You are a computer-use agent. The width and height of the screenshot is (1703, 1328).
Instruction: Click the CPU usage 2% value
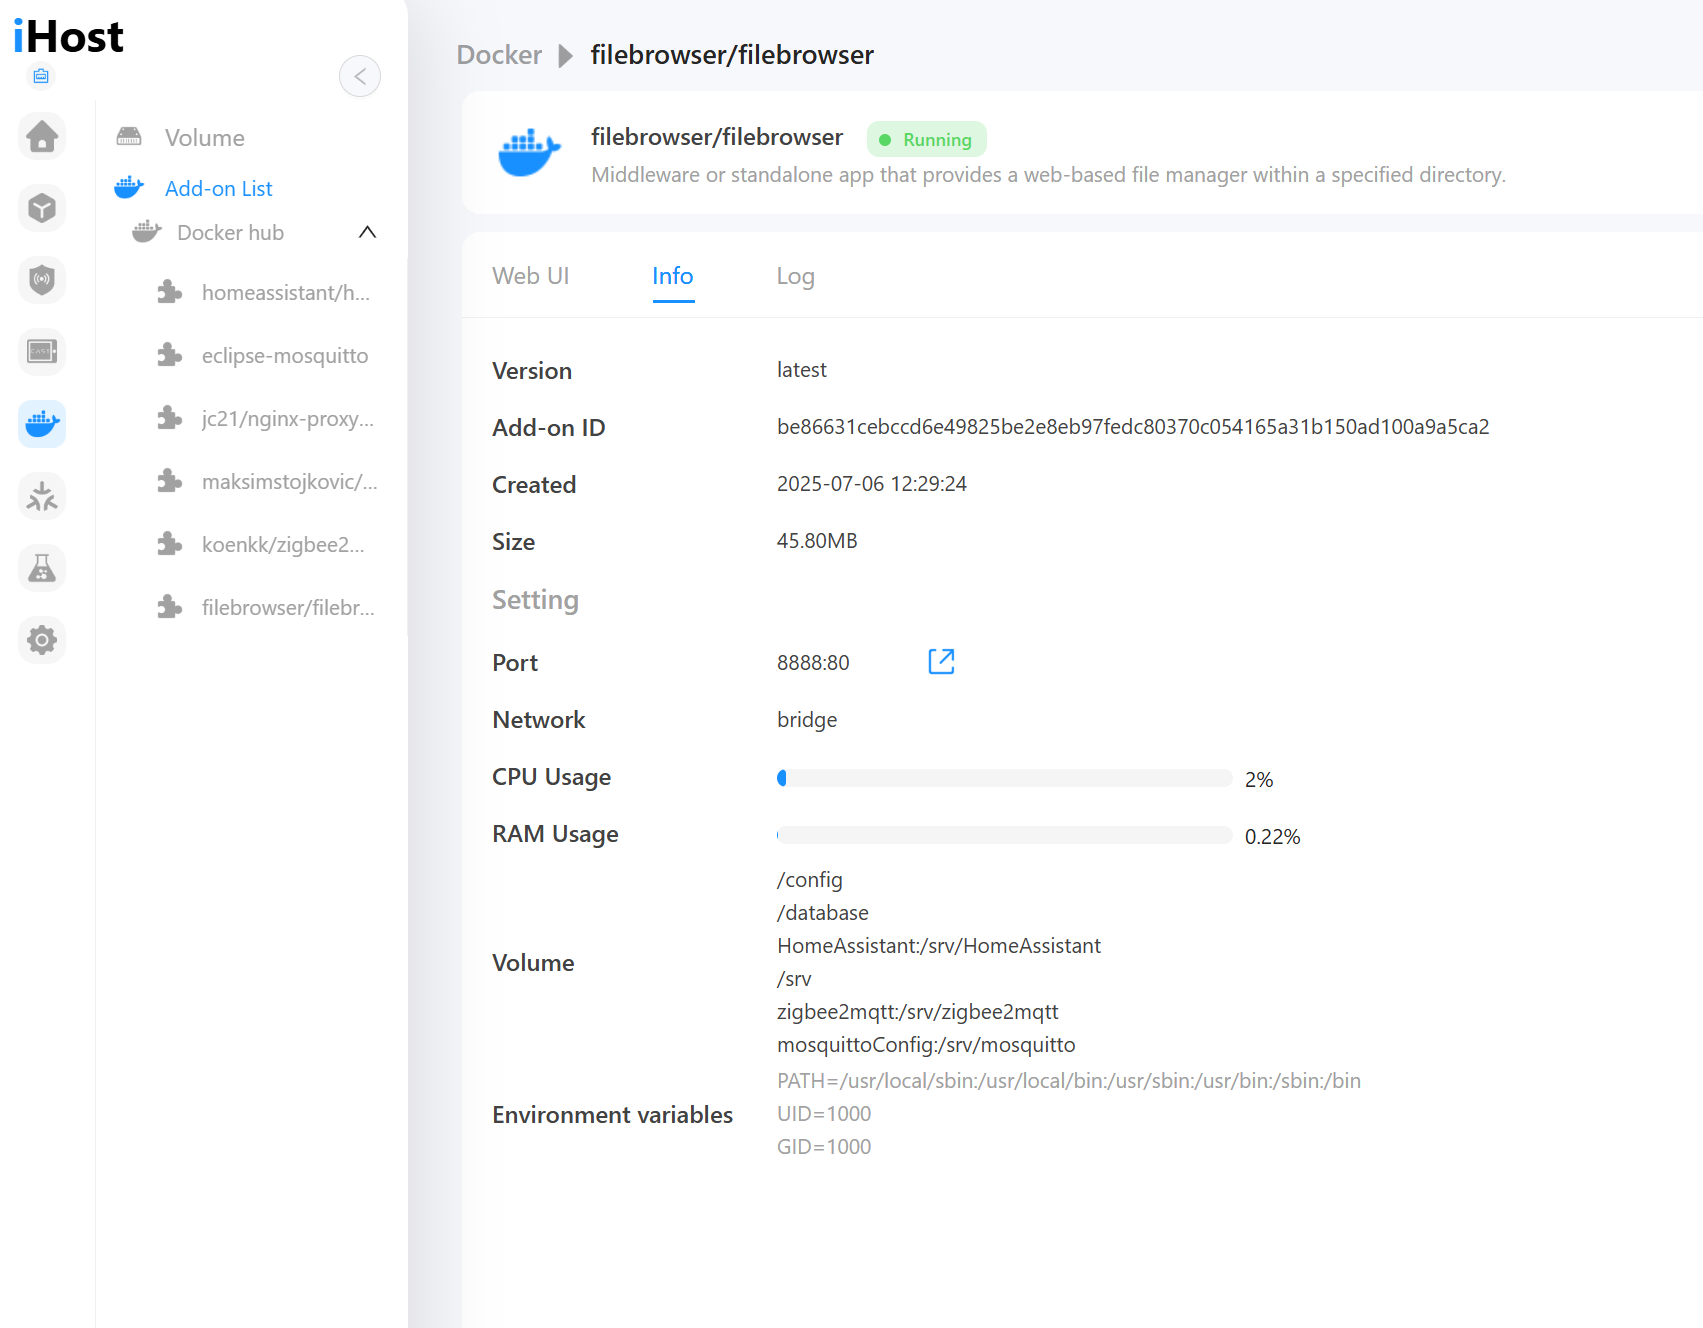pyautogui.click(x=1259, y=780)
